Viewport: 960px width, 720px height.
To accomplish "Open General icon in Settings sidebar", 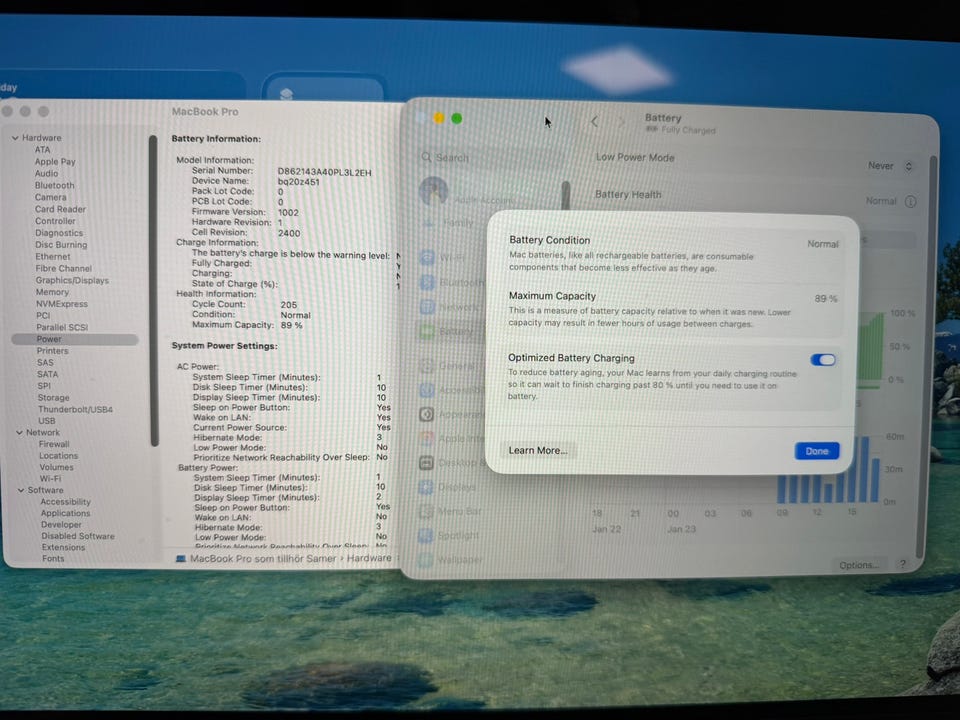I will coord(427,366).
